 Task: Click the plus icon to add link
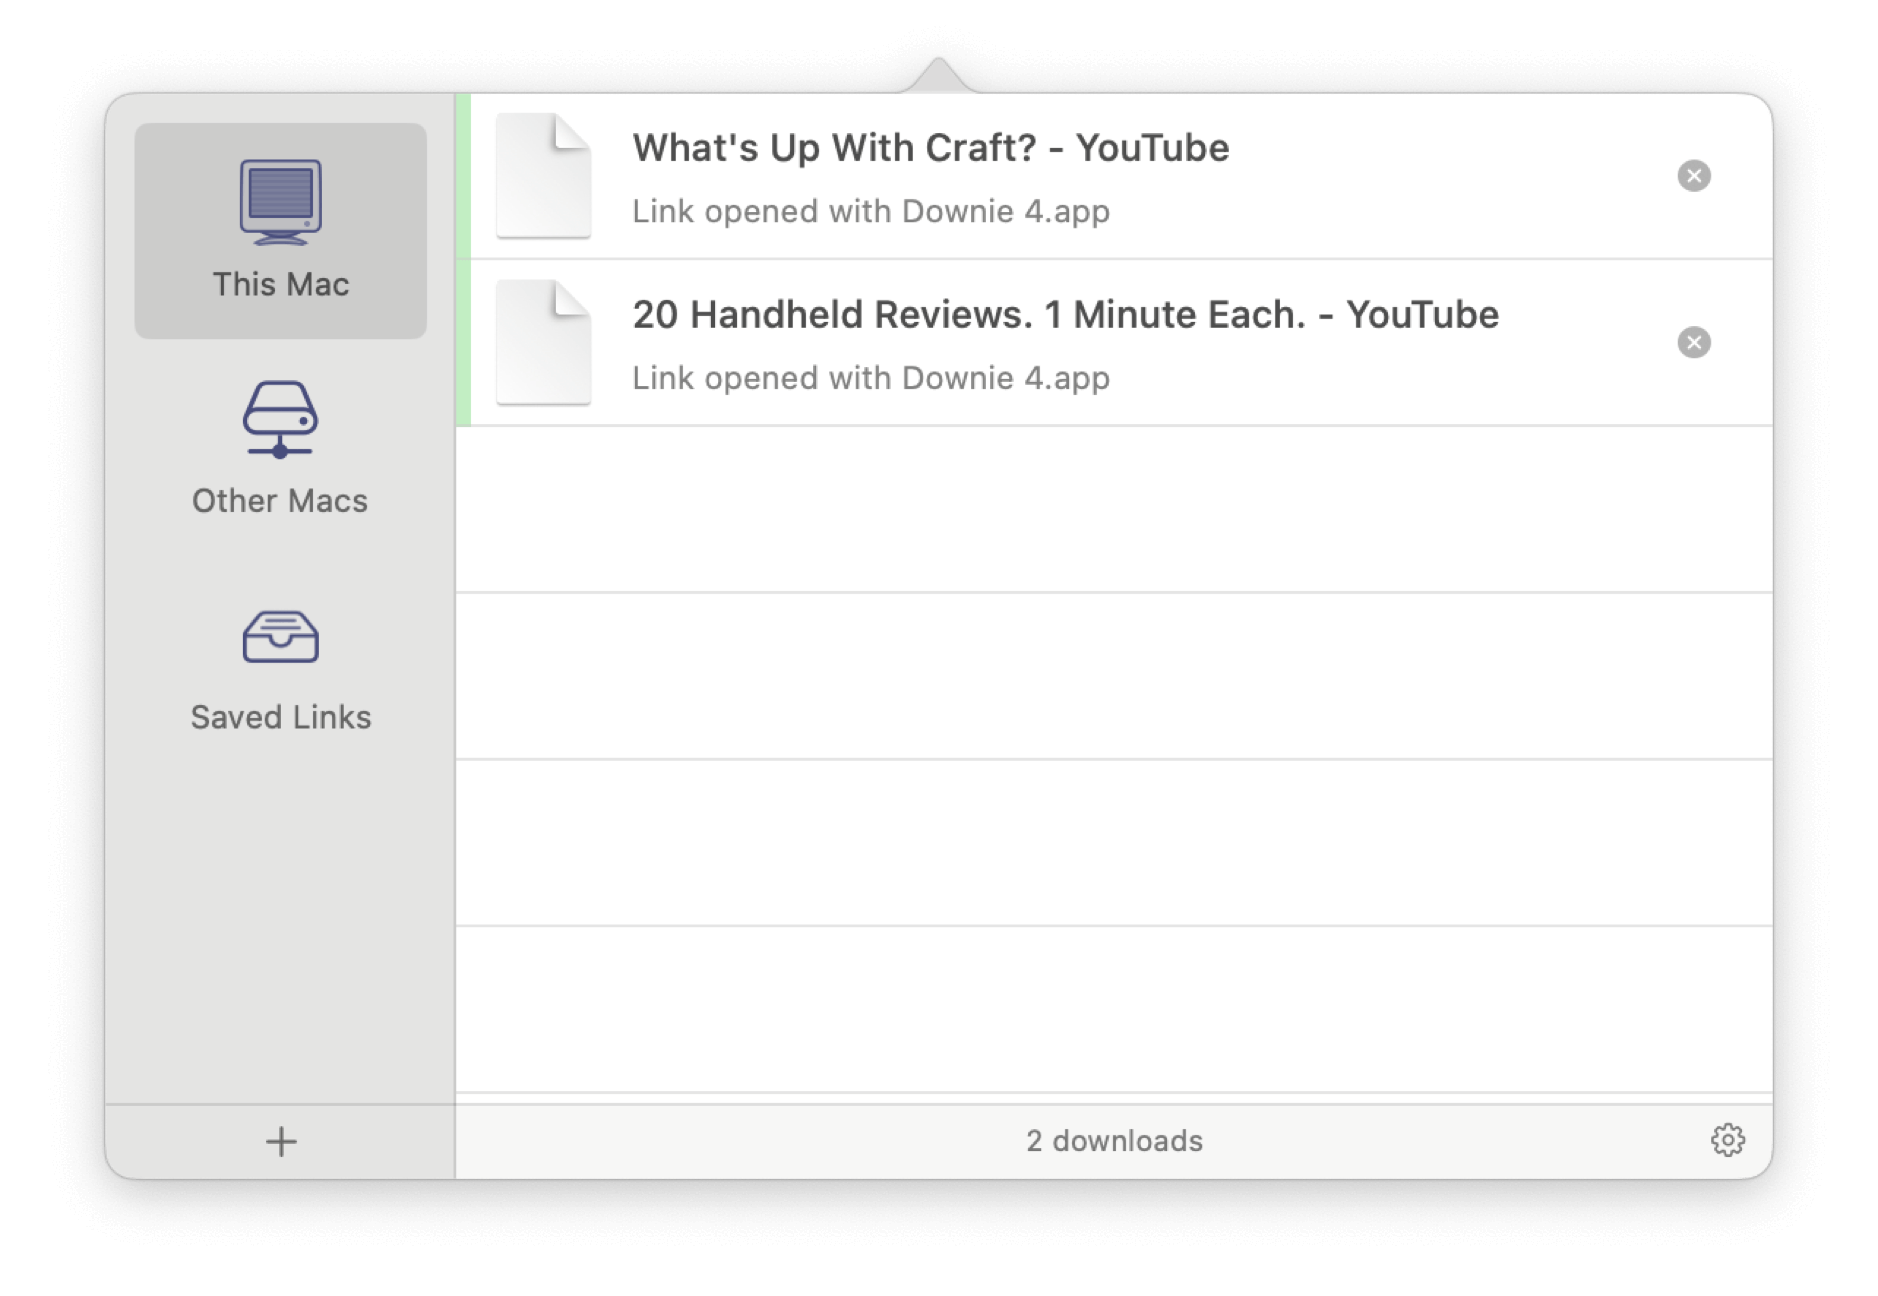coord(281,1141)
